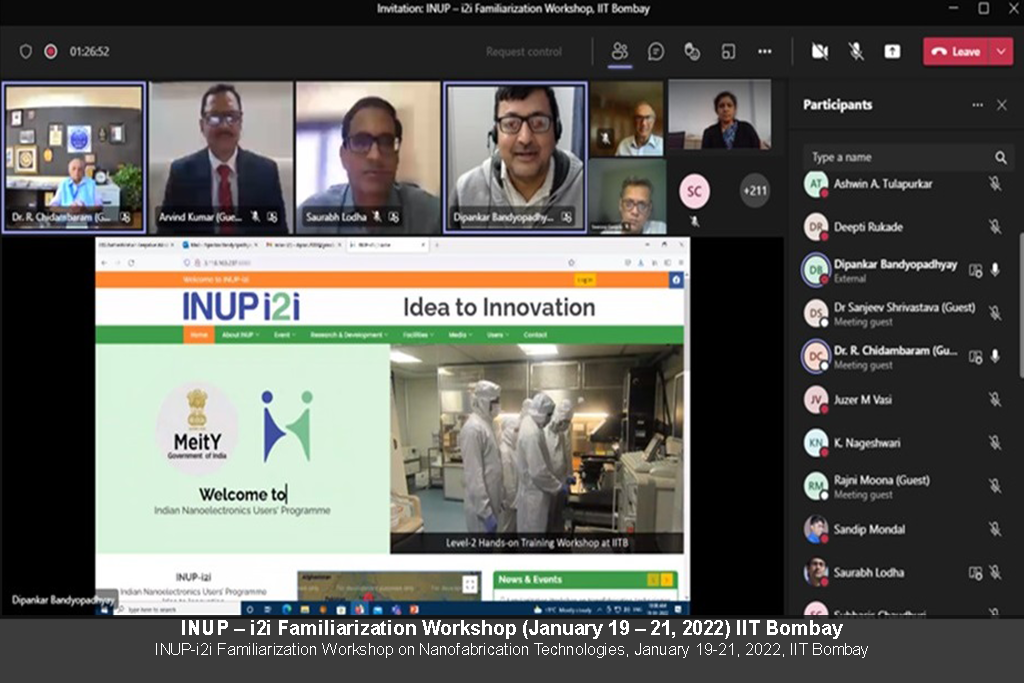
Task: Select Arvind Kumar's video tile
Action: (221, 157)
